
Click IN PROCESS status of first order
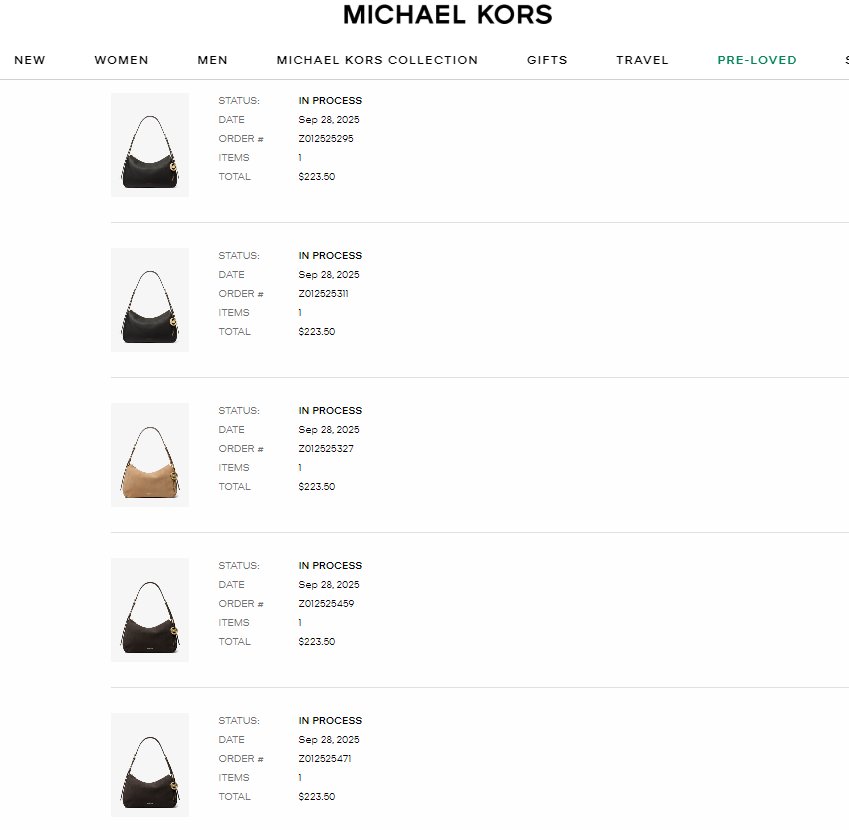click(x=330, y=101)
